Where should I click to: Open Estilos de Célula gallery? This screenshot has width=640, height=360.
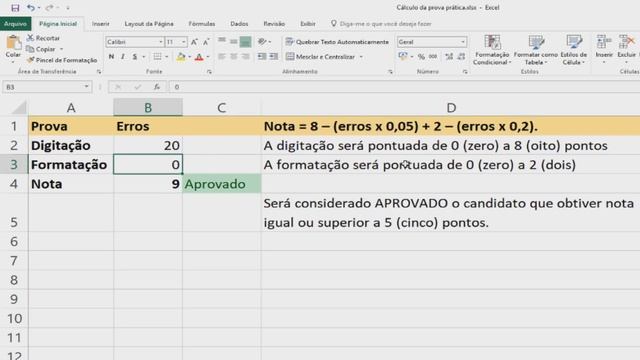573,50
